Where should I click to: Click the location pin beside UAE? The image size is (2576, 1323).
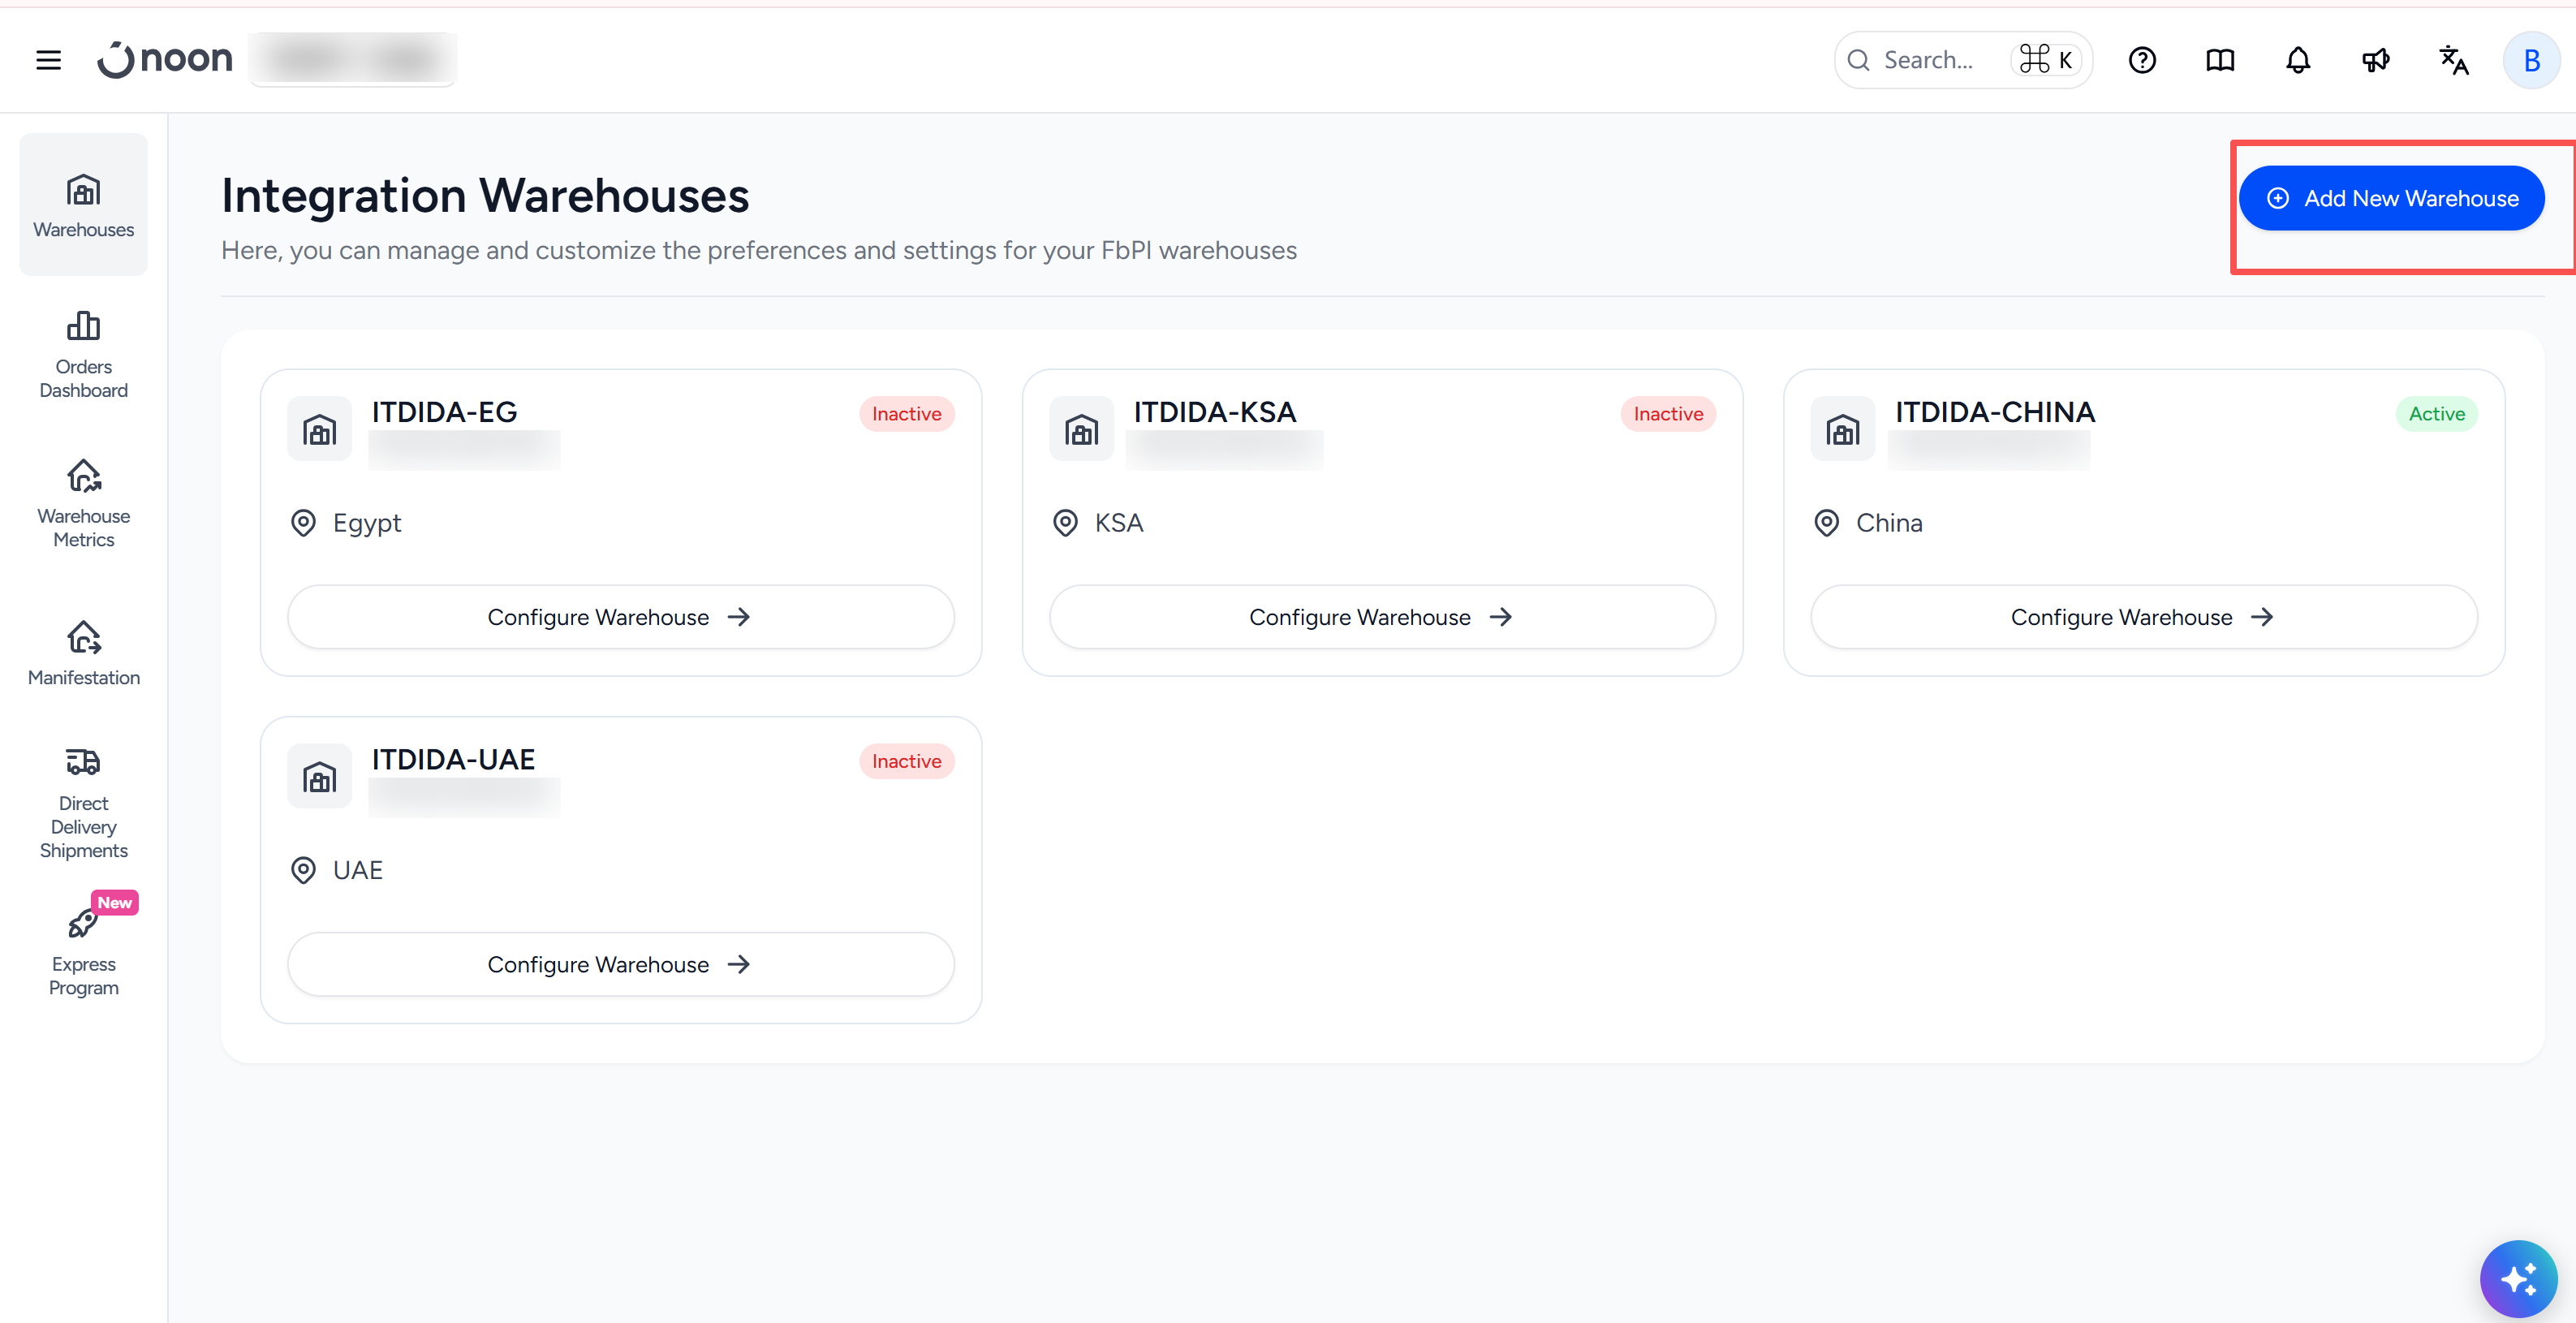tap(303, 870)
